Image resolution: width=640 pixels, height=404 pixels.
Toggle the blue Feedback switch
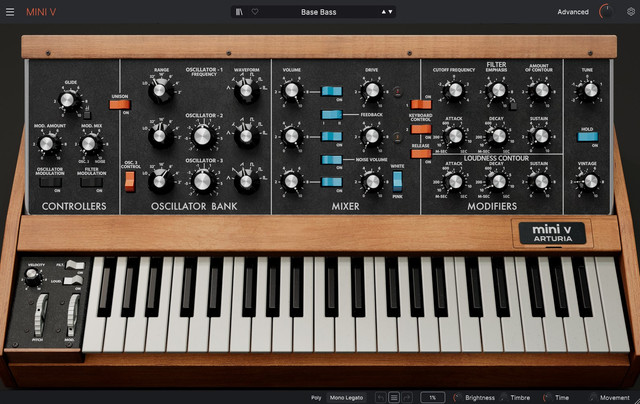click(332, 115)
